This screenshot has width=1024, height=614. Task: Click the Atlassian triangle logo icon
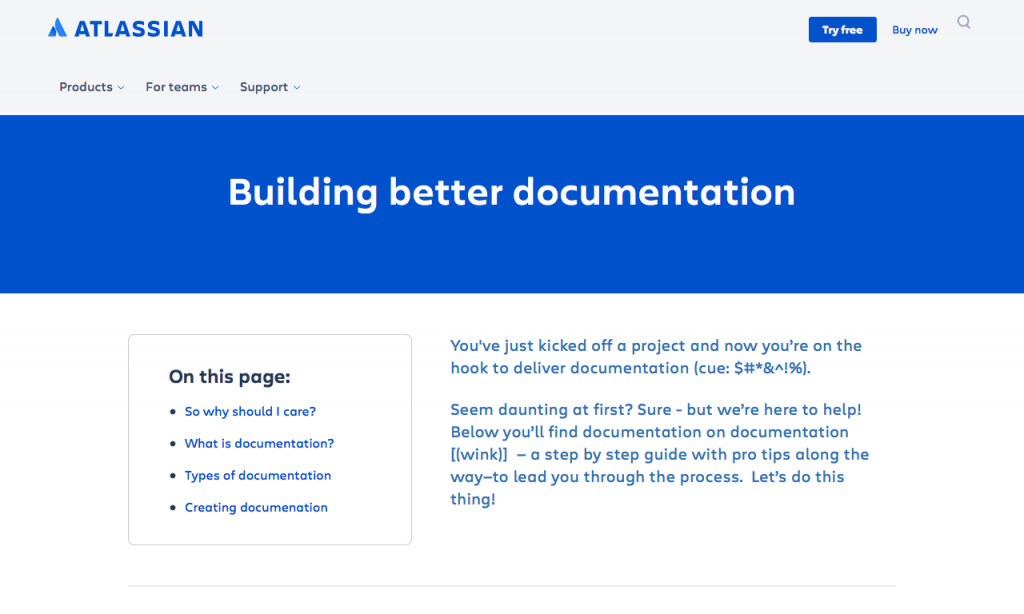click(x=57, y=27)
